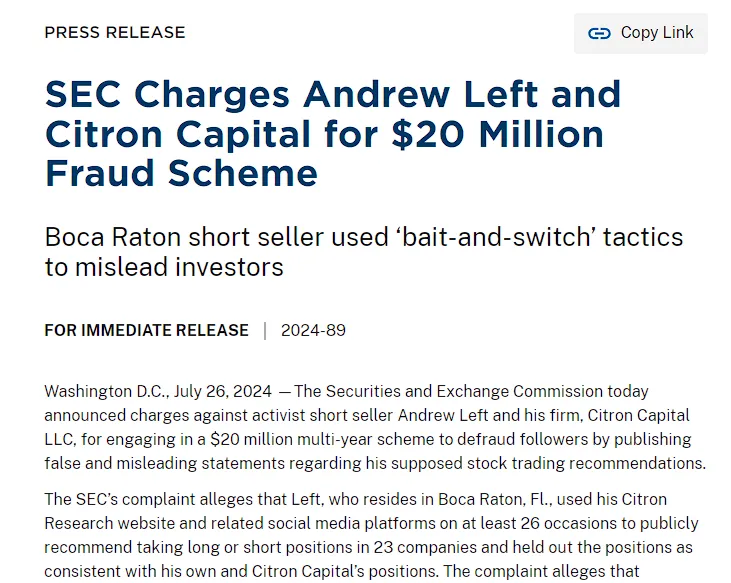Click the PRESS RELEASE label
This screenshot has height=583, width=731.
click(115, 32)
